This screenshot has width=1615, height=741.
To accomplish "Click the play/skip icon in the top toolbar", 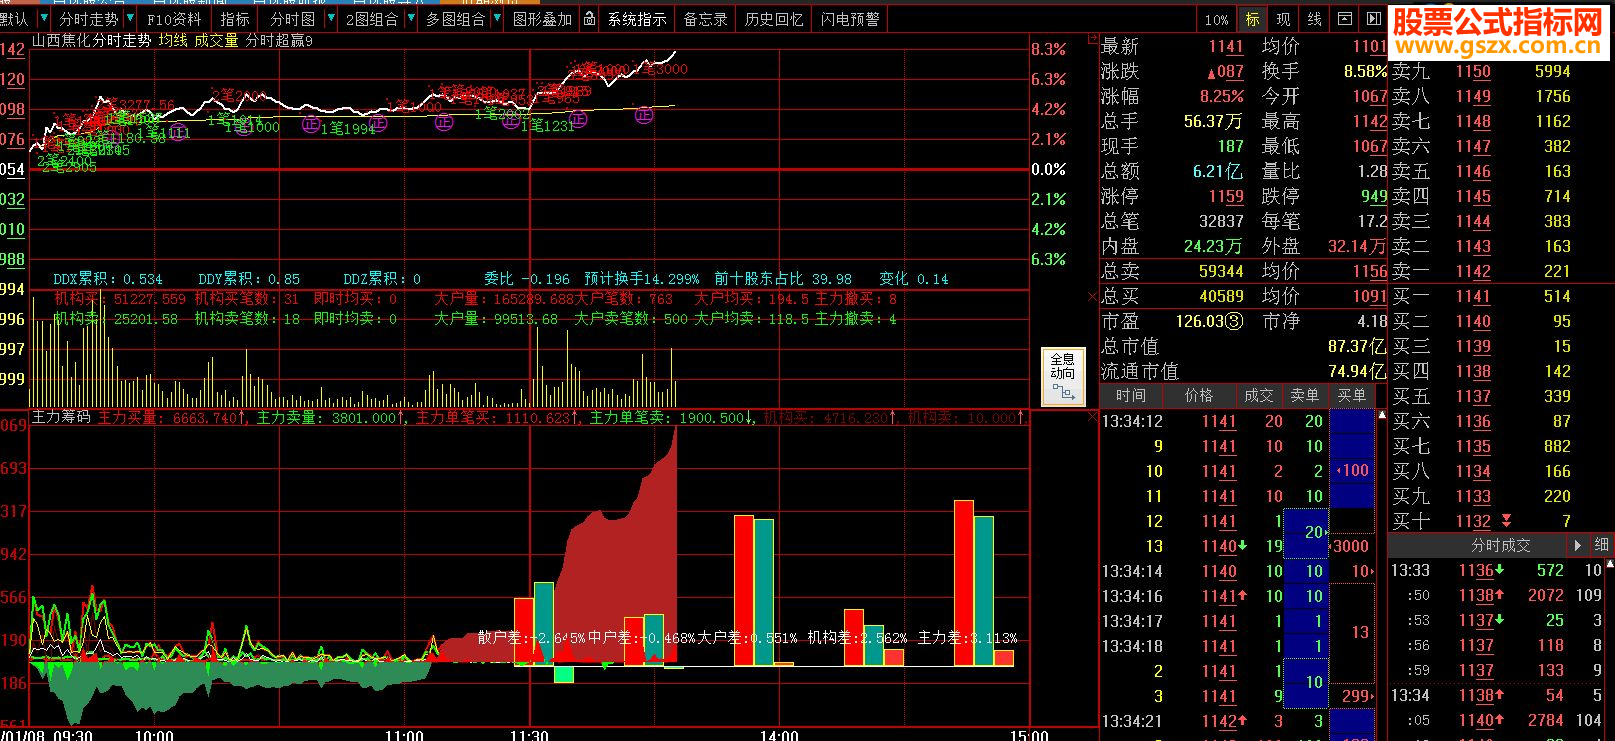I will [1373, 19].
